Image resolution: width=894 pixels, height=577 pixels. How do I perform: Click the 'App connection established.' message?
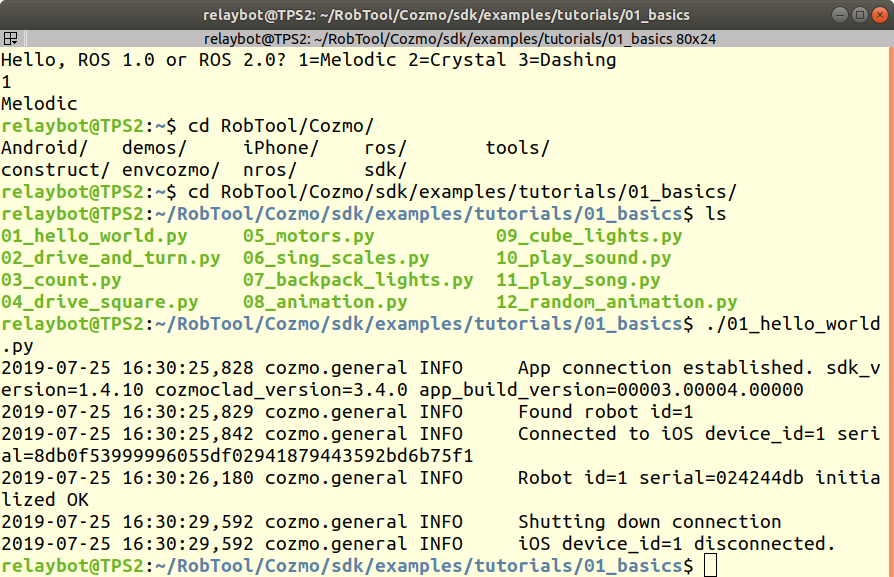tap(665, 368)
